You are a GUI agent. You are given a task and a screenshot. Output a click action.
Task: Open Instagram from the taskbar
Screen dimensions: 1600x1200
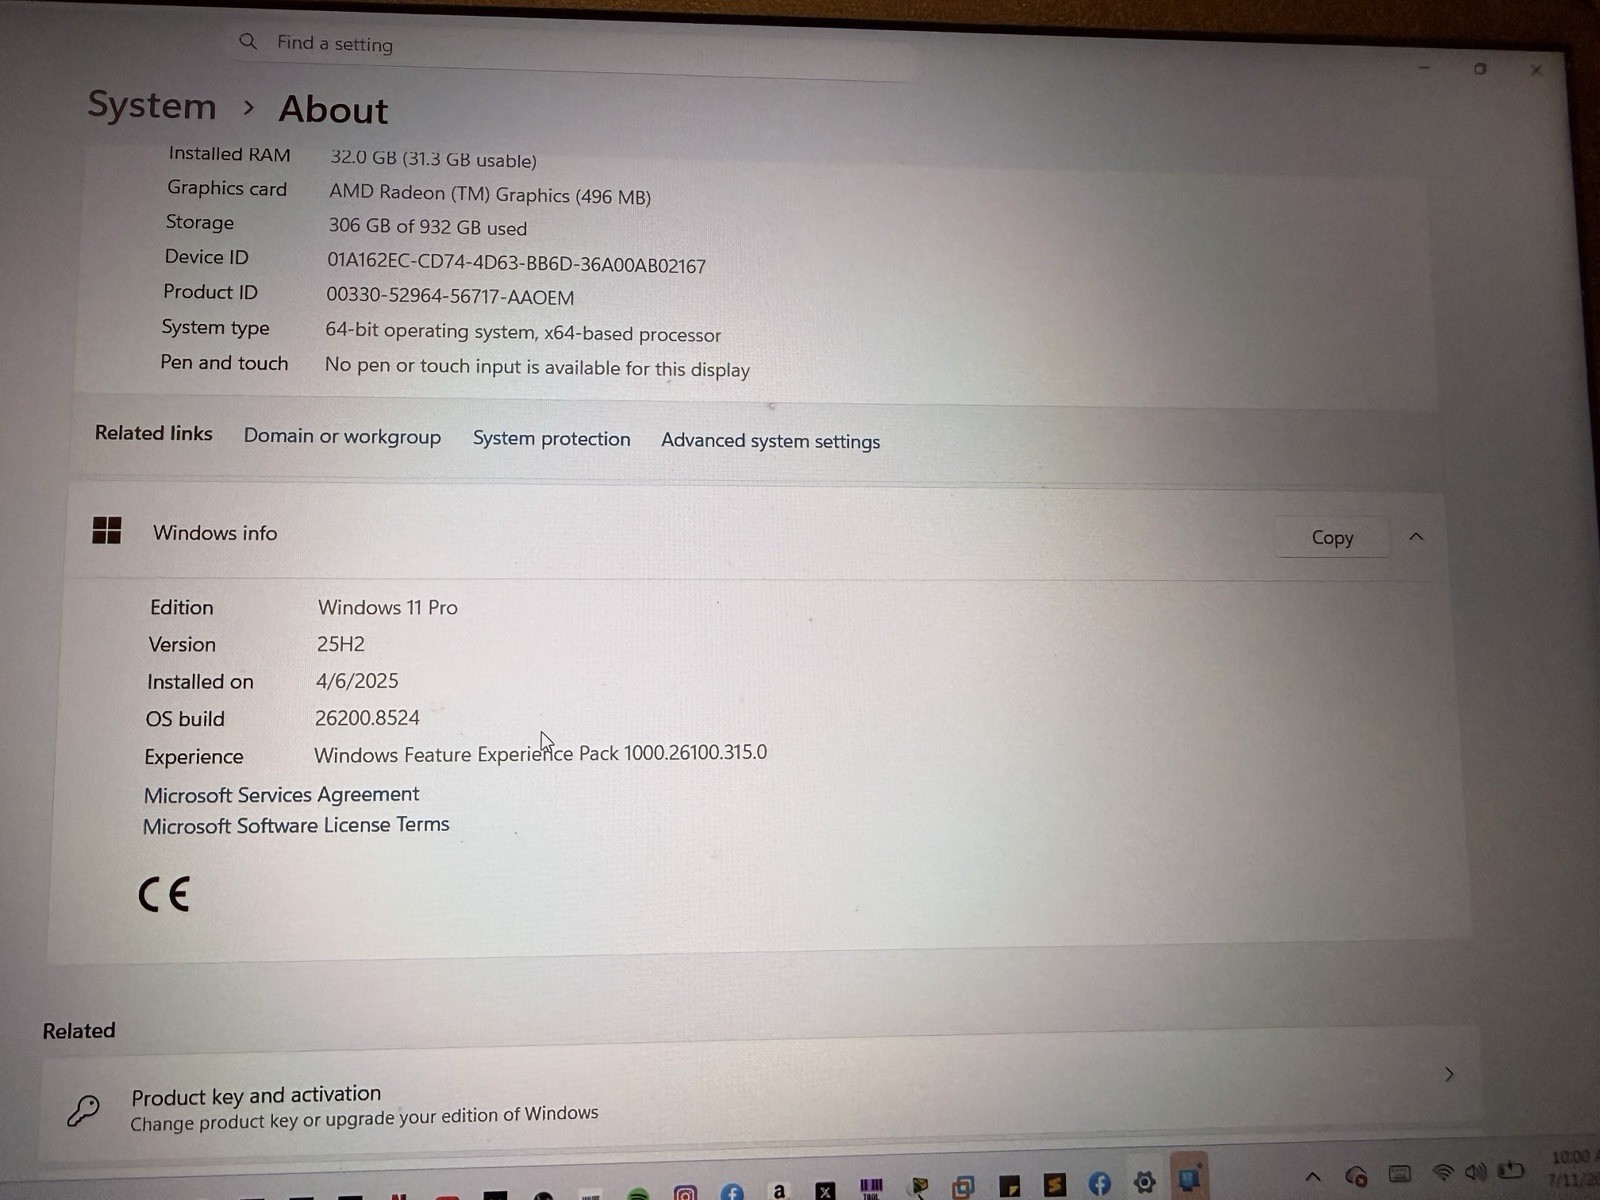685,1193
